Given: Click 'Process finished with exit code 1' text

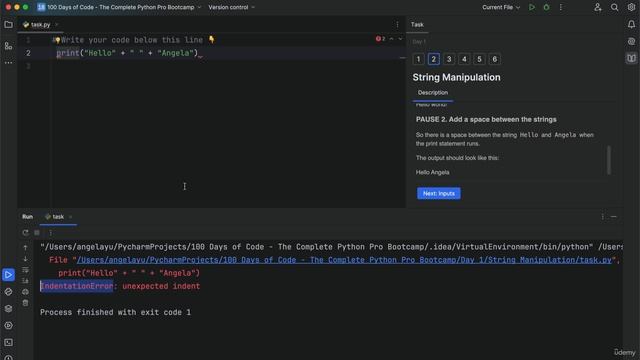Looking at the screenshot, I should pos(115,312).
